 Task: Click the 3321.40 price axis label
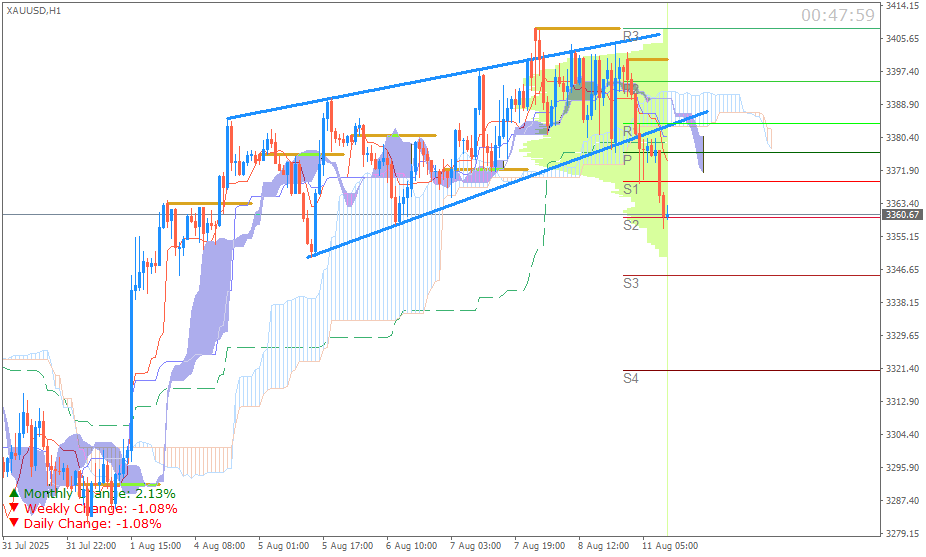coord(902,369)
